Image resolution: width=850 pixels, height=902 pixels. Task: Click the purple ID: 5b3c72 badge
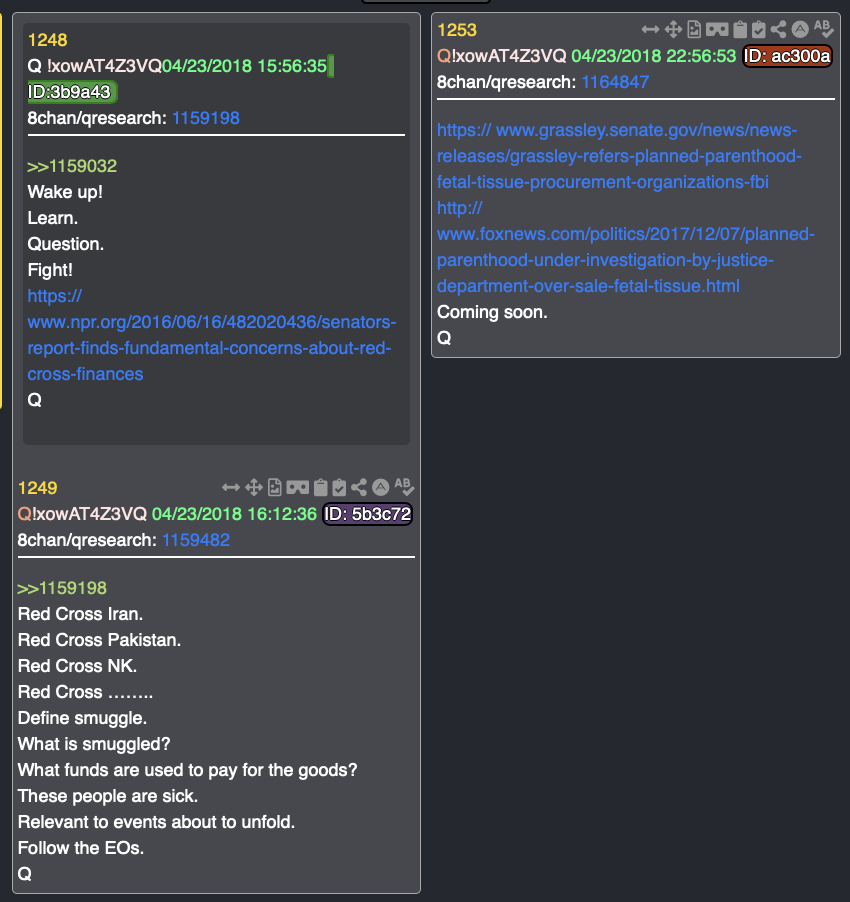367,514
